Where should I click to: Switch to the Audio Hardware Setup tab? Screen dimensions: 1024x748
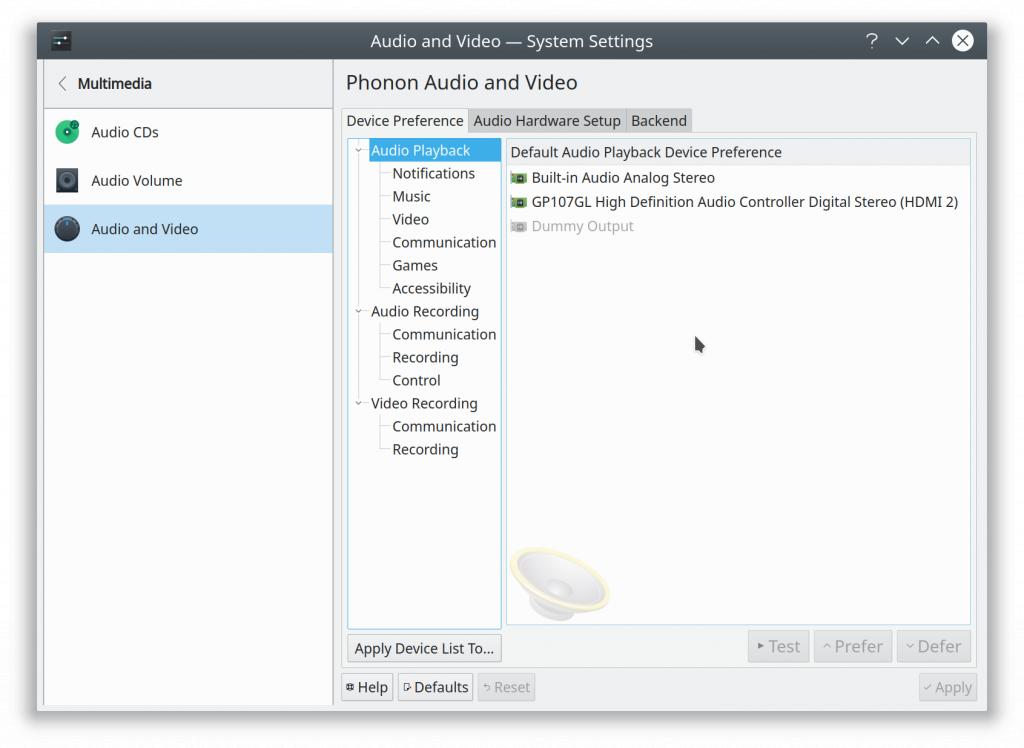(x=547, y=121)
